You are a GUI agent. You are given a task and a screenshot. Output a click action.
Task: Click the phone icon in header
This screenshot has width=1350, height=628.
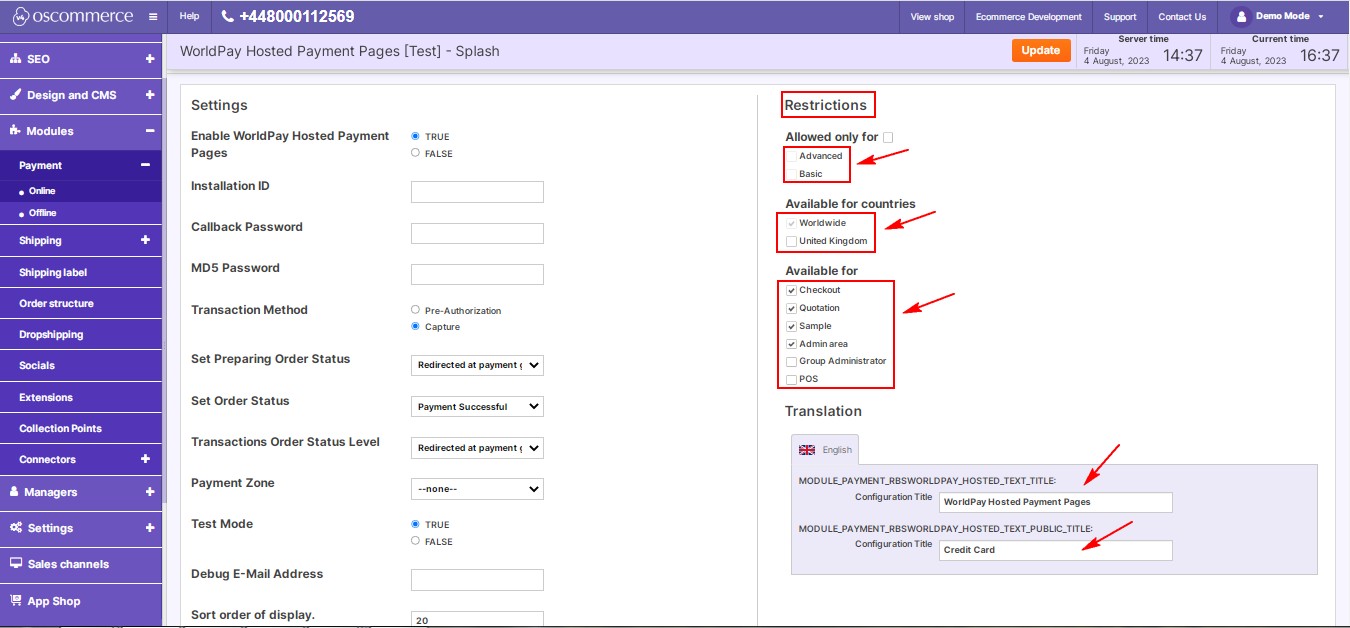pos(228,17)
